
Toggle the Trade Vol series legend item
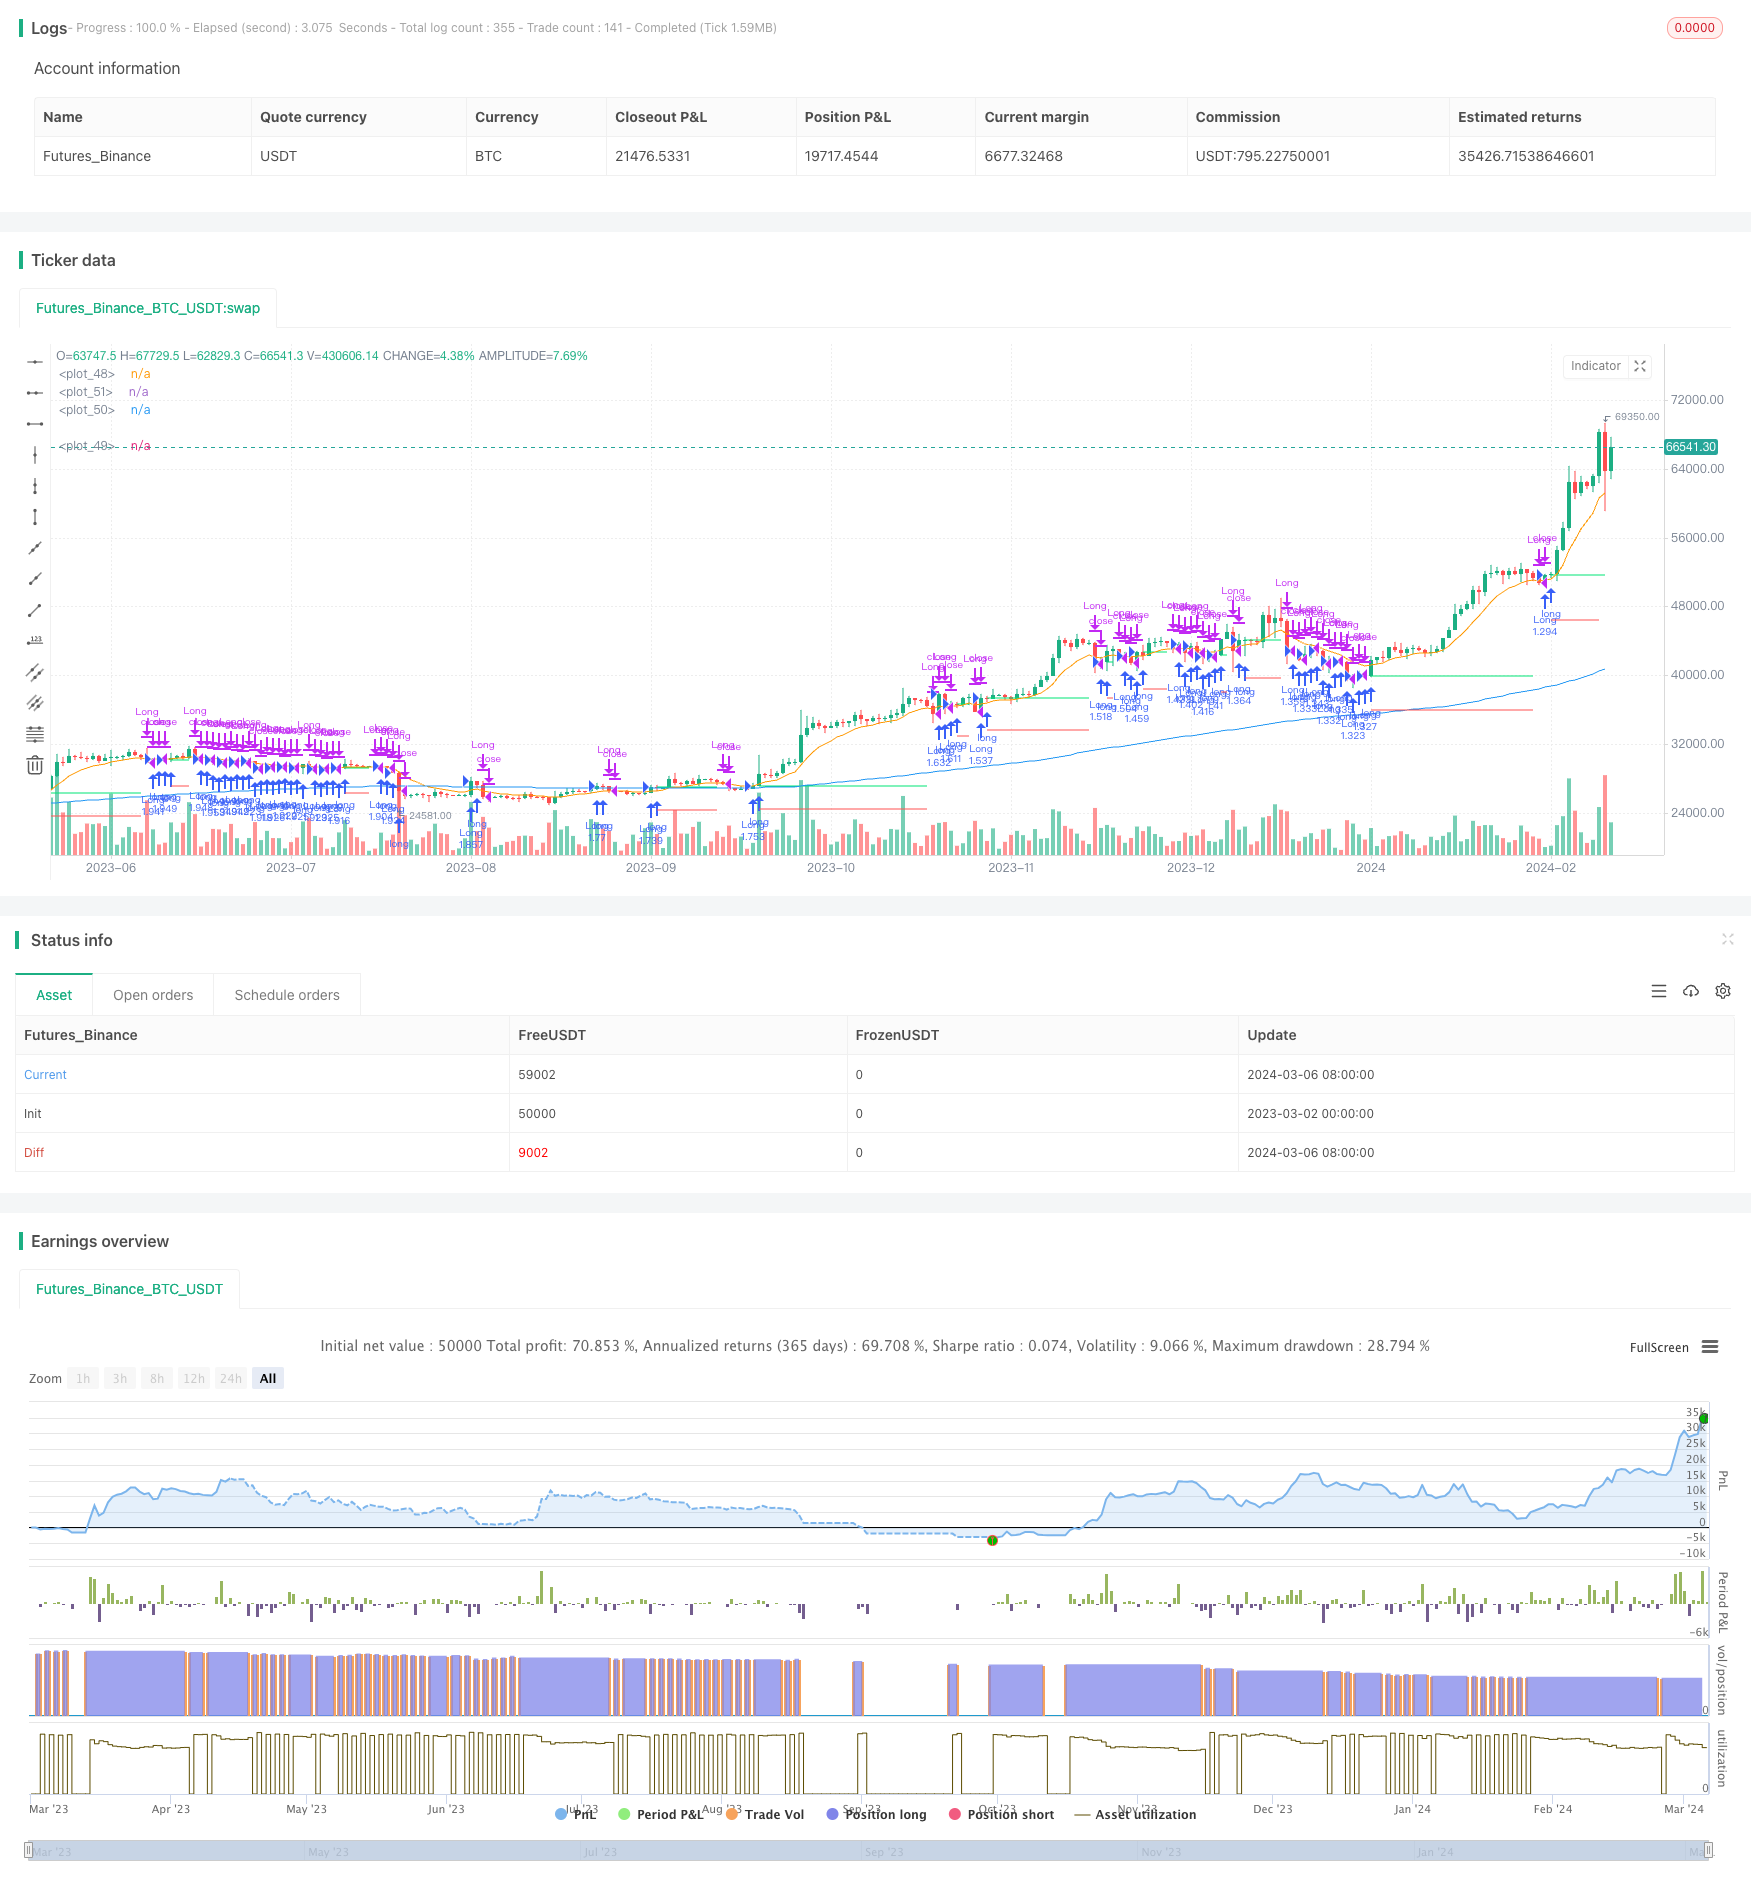point(765,1814)
